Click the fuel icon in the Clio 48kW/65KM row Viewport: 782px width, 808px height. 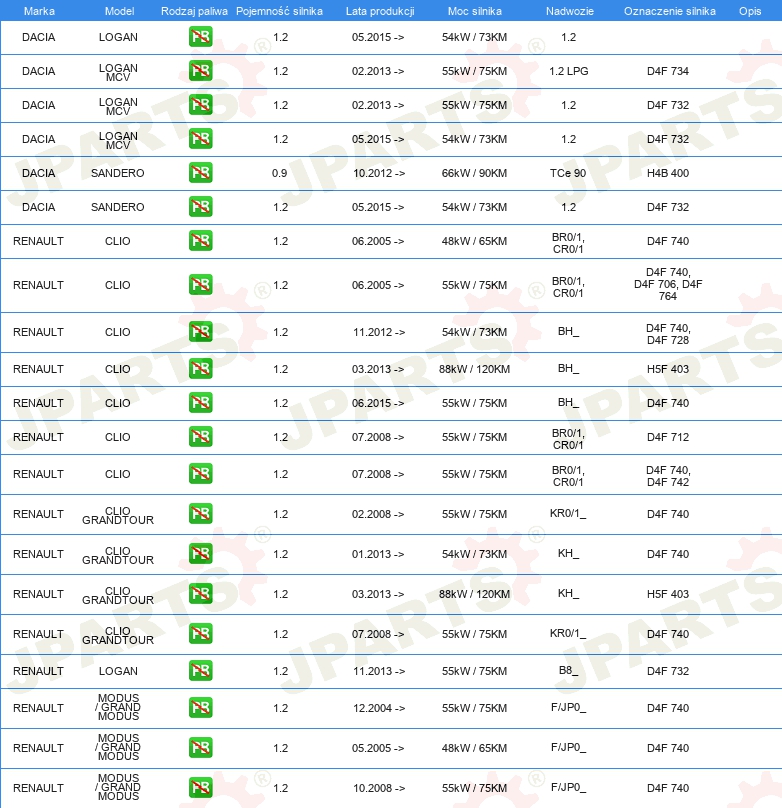[x=200, y=241]
